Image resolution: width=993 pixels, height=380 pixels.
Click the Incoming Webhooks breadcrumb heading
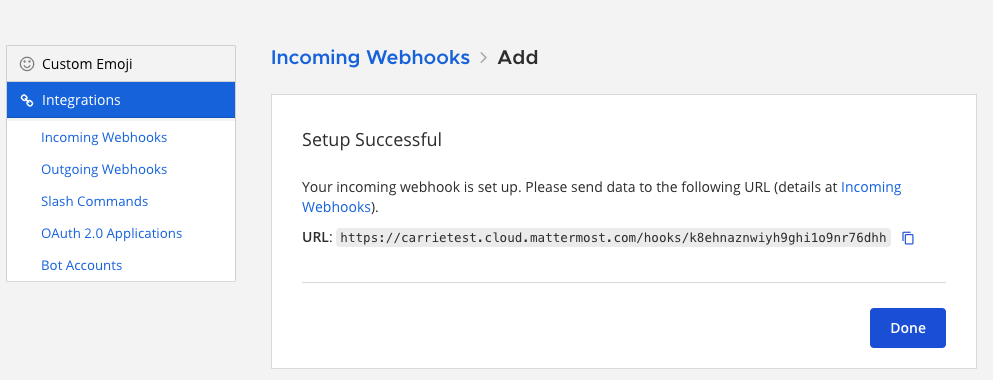tap(370, 58)
